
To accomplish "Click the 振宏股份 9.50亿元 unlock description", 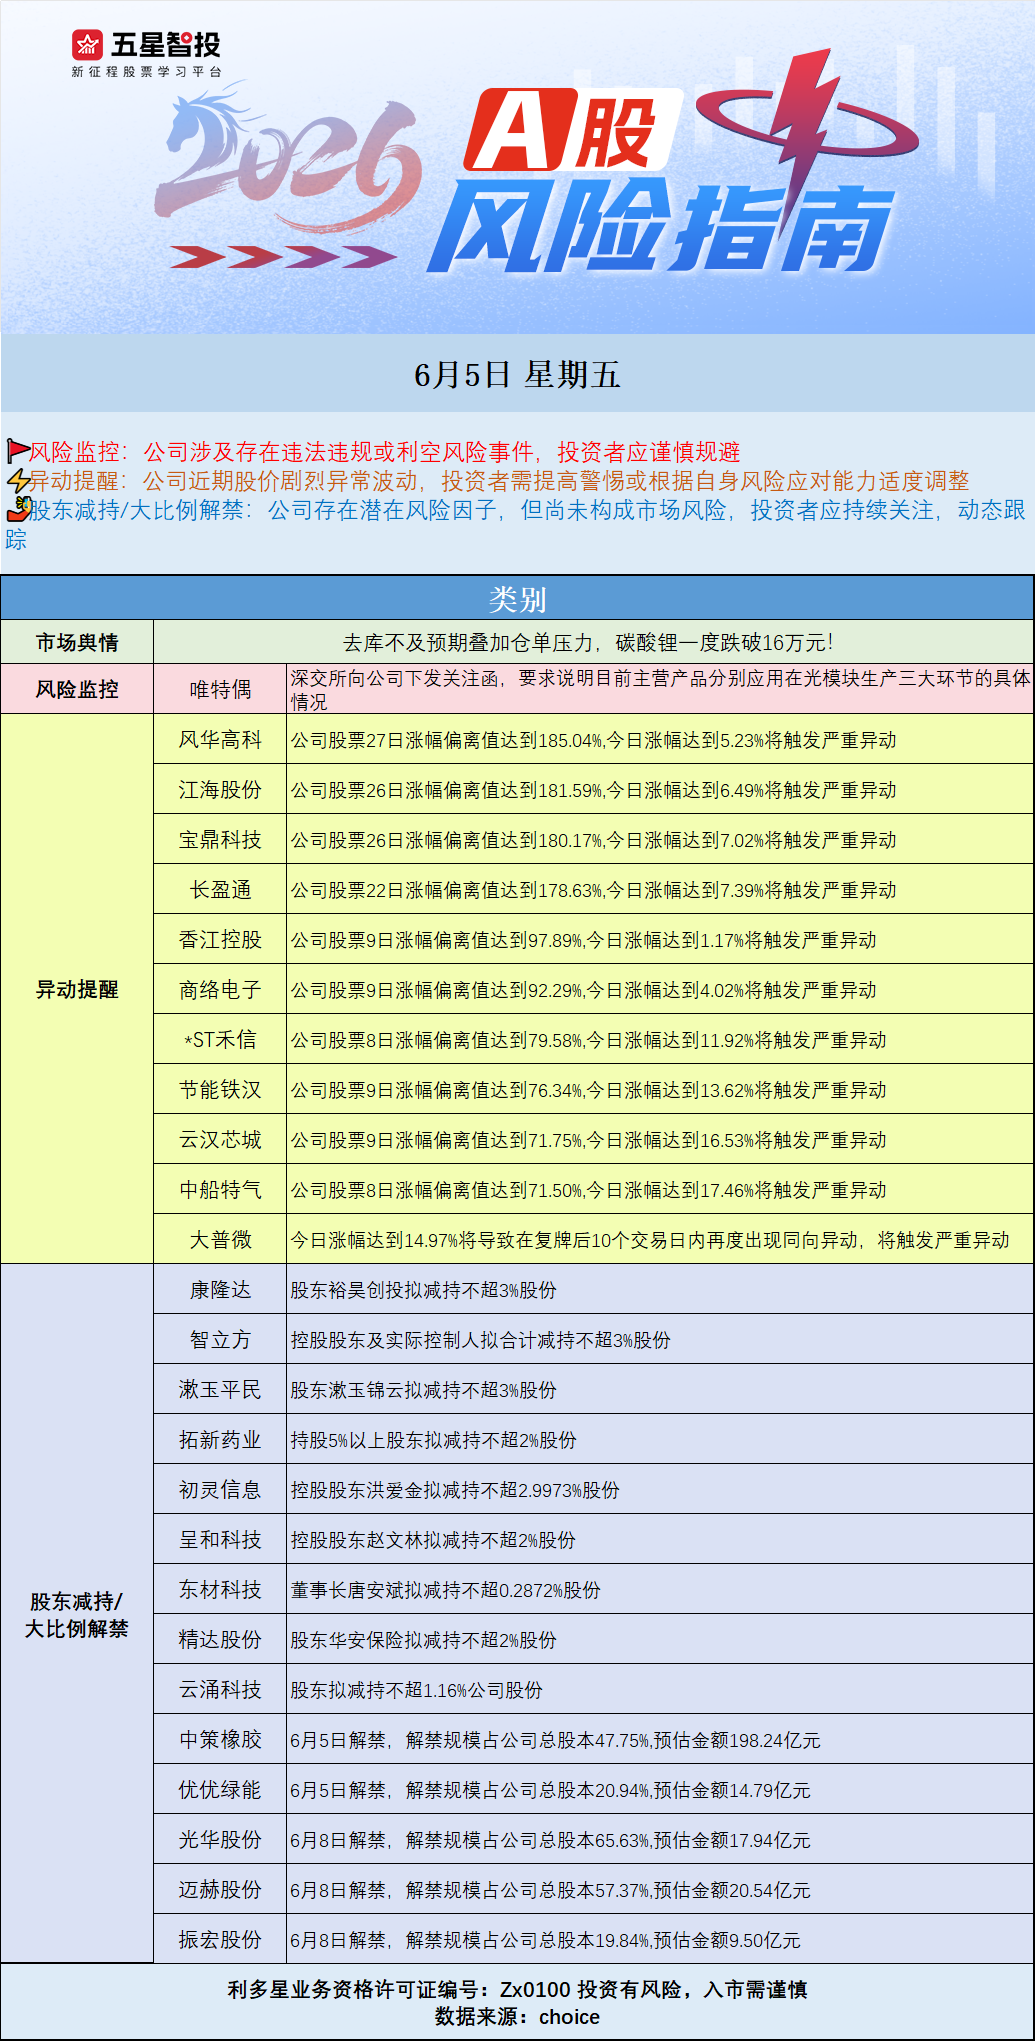I will pos(545,1940).
